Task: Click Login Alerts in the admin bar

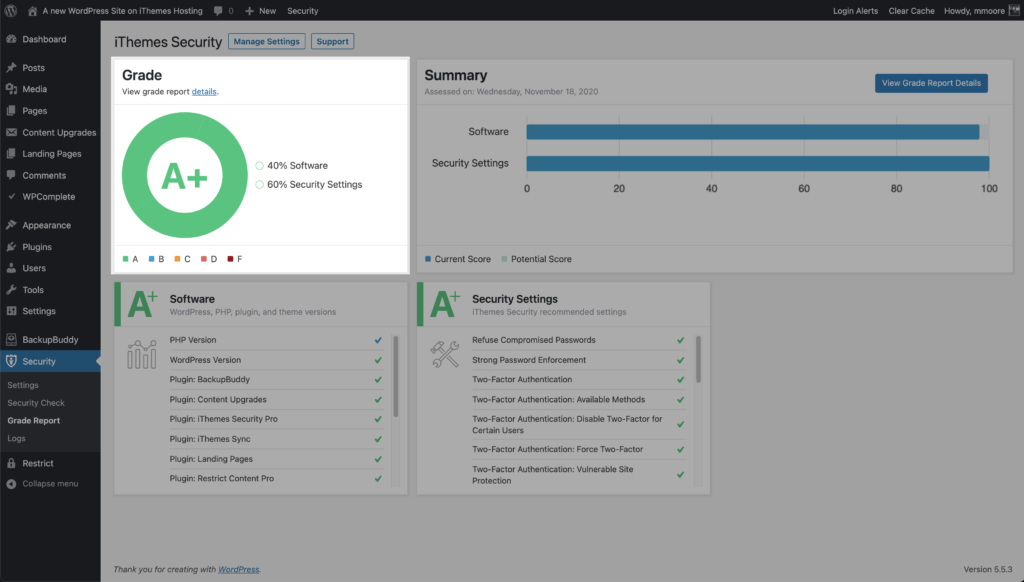Action: pyautogui.click(x=856, y=11)
